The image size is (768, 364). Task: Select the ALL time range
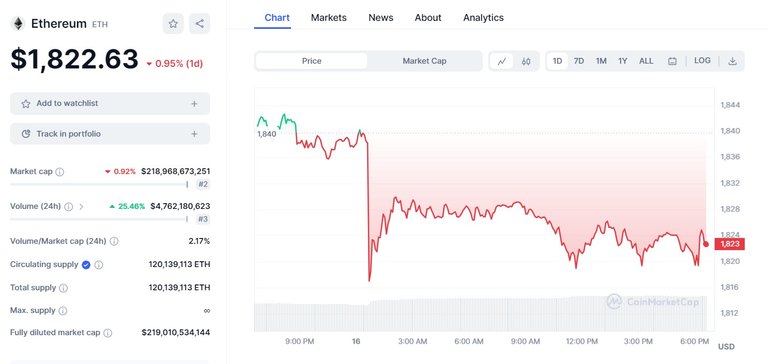(646, 61)
